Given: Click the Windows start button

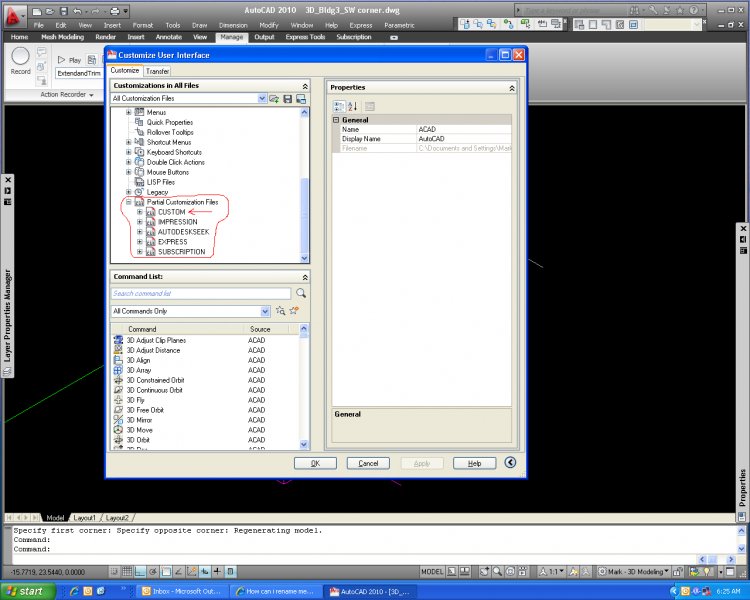Looking at the screenshot, I should click(27, 591).
